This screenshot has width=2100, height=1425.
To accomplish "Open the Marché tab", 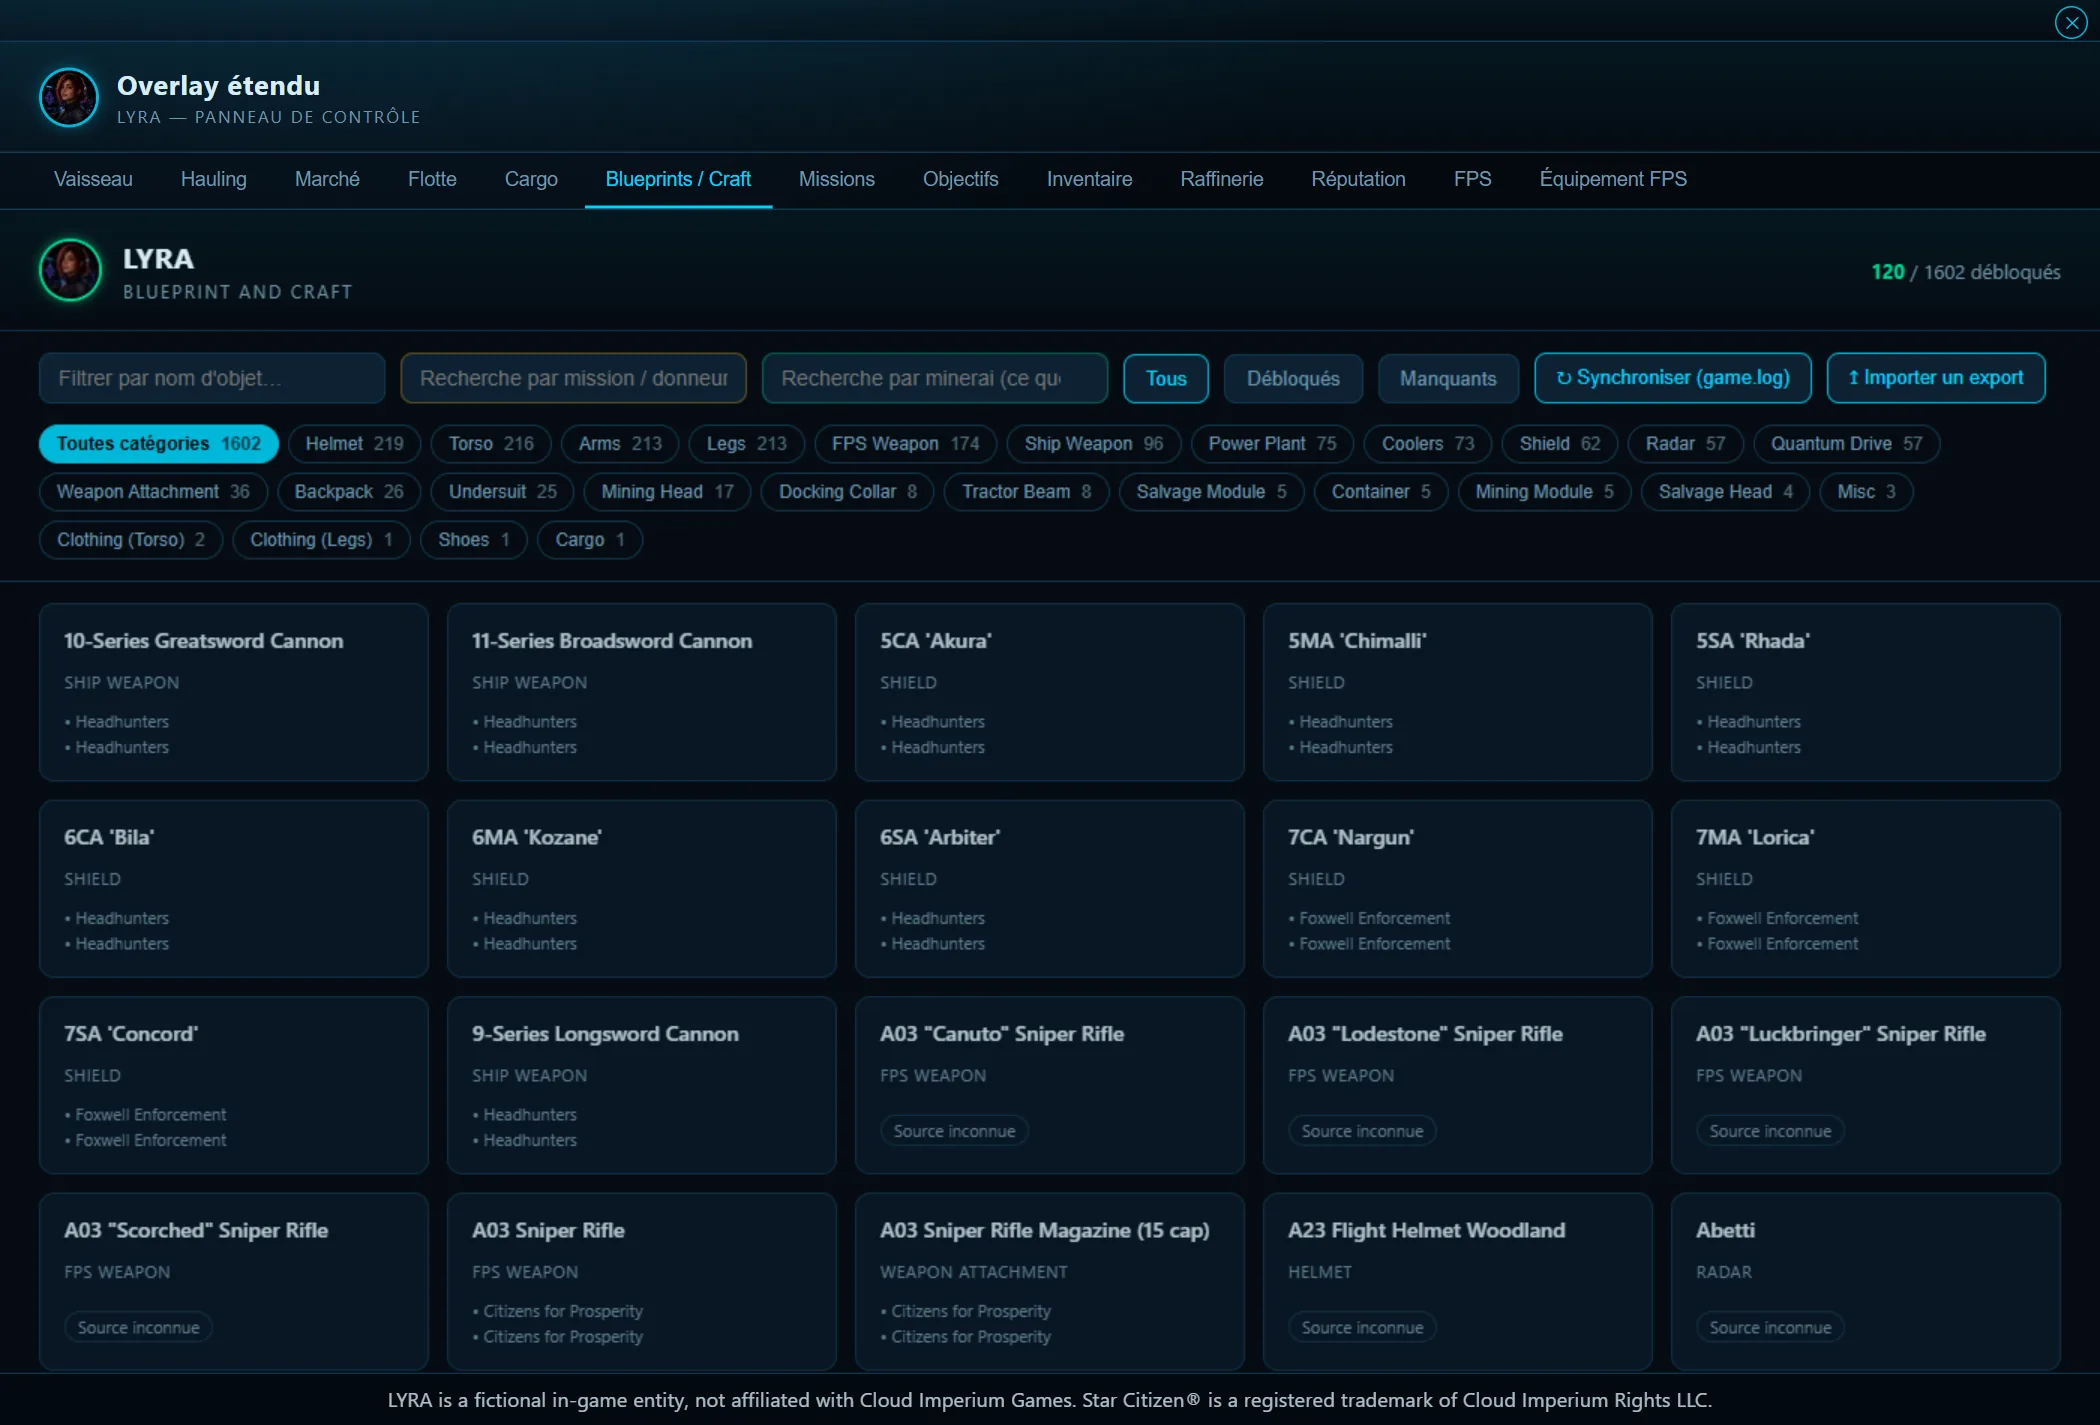I will coord(327,179).
